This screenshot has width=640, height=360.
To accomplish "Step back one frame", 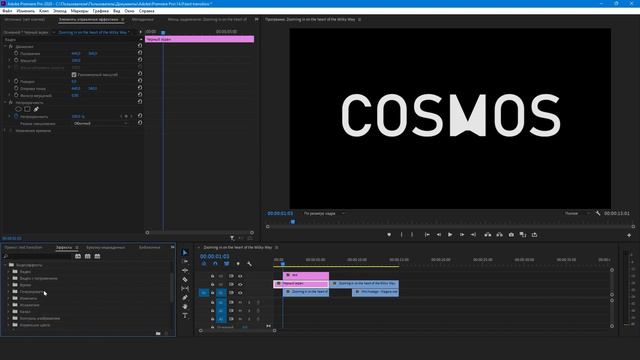I will tap(439, 235).
